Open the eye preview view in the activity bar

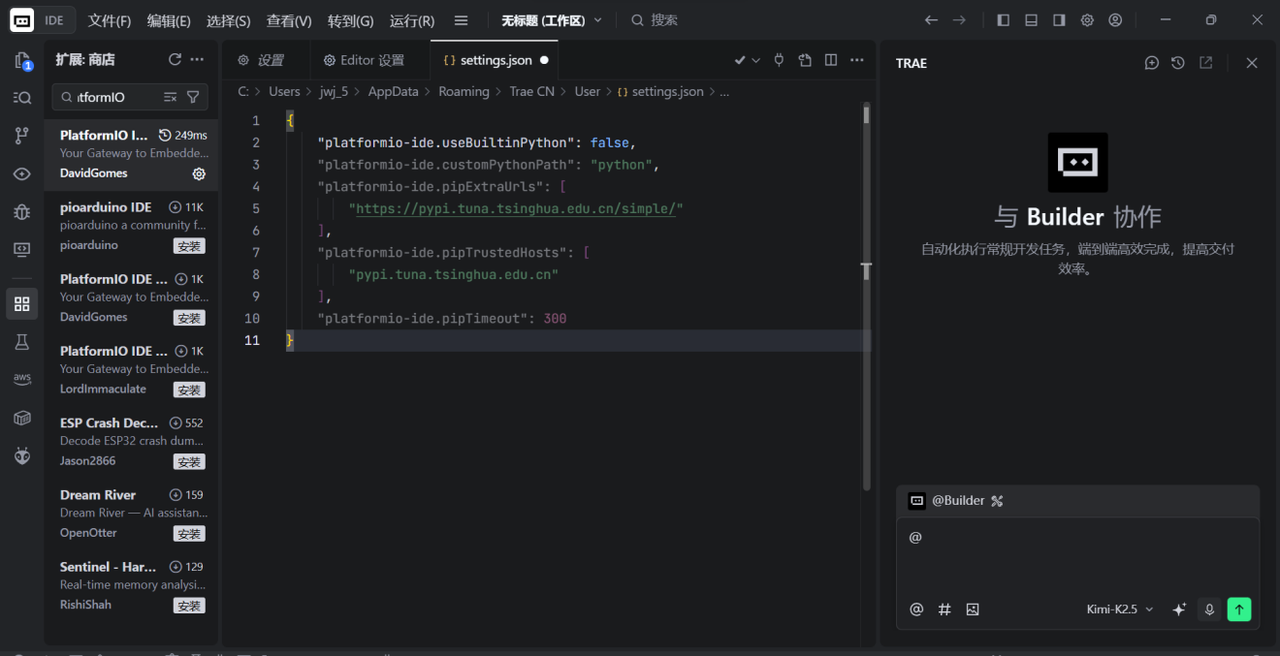point(22,174)
